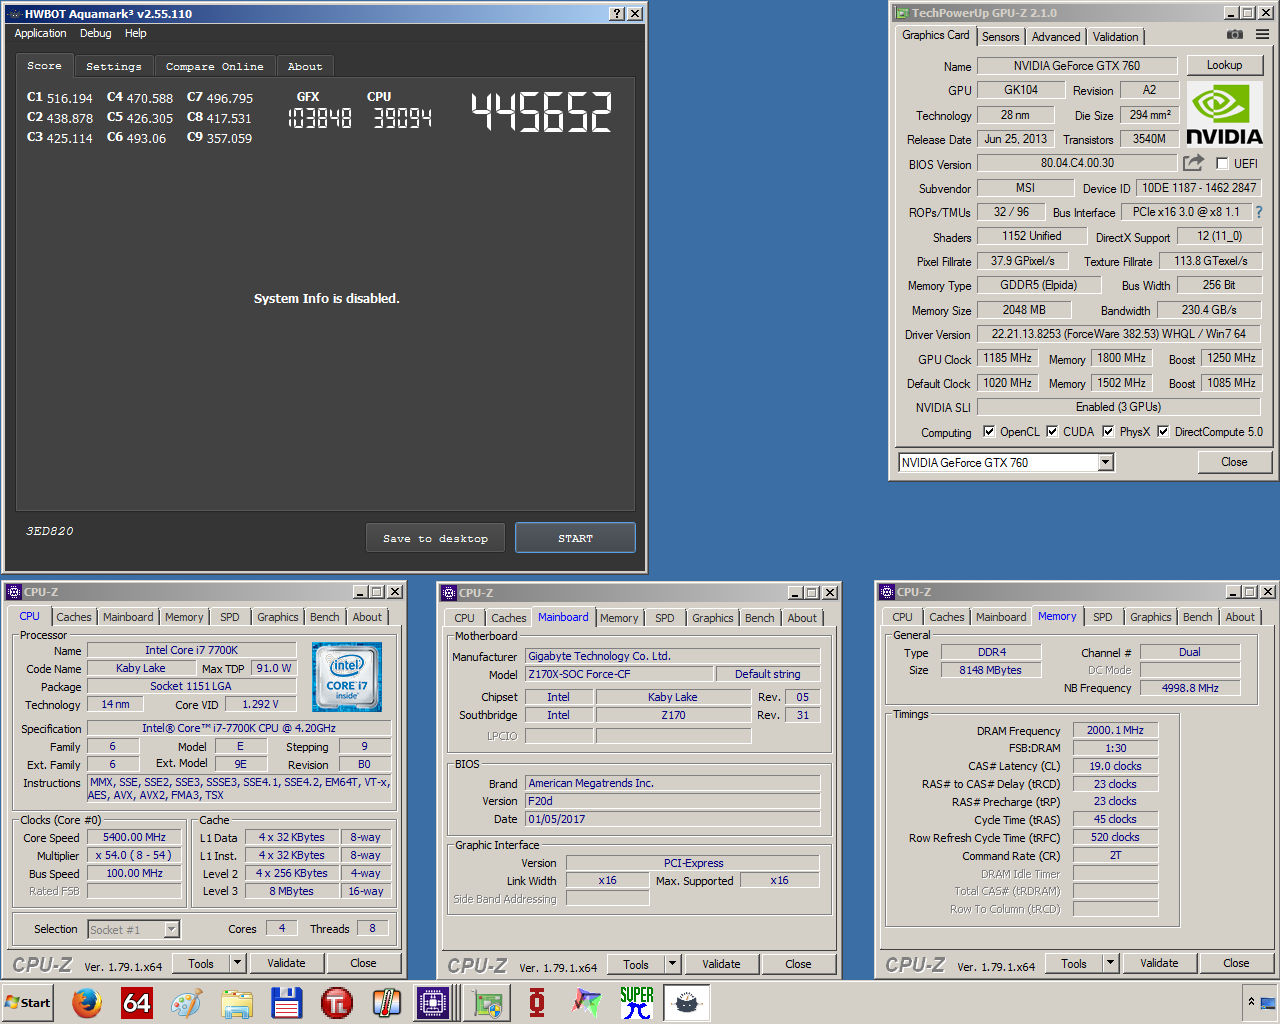The image size is (1280, 1024).
Task: Expand Tools dropdown arrow in CPU tab window
Action: (238, 963)
